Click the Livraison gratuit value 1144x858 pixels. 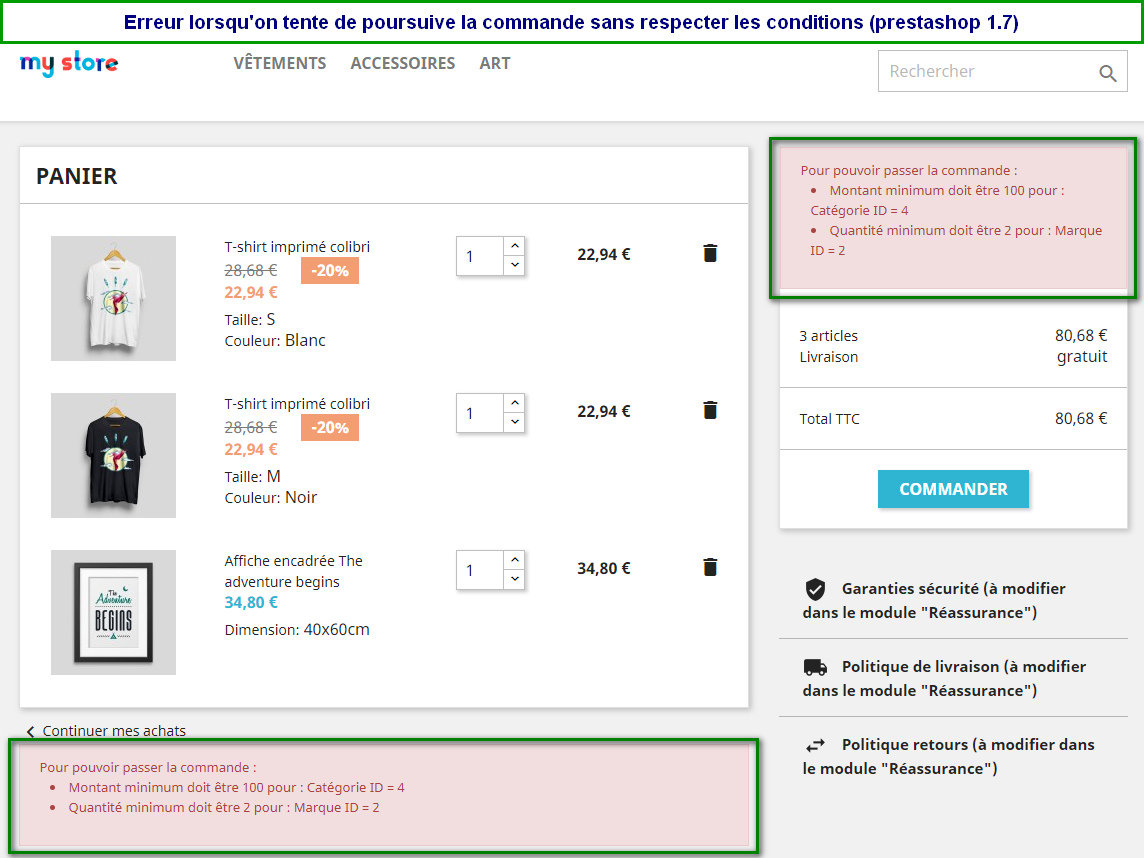1082,357
